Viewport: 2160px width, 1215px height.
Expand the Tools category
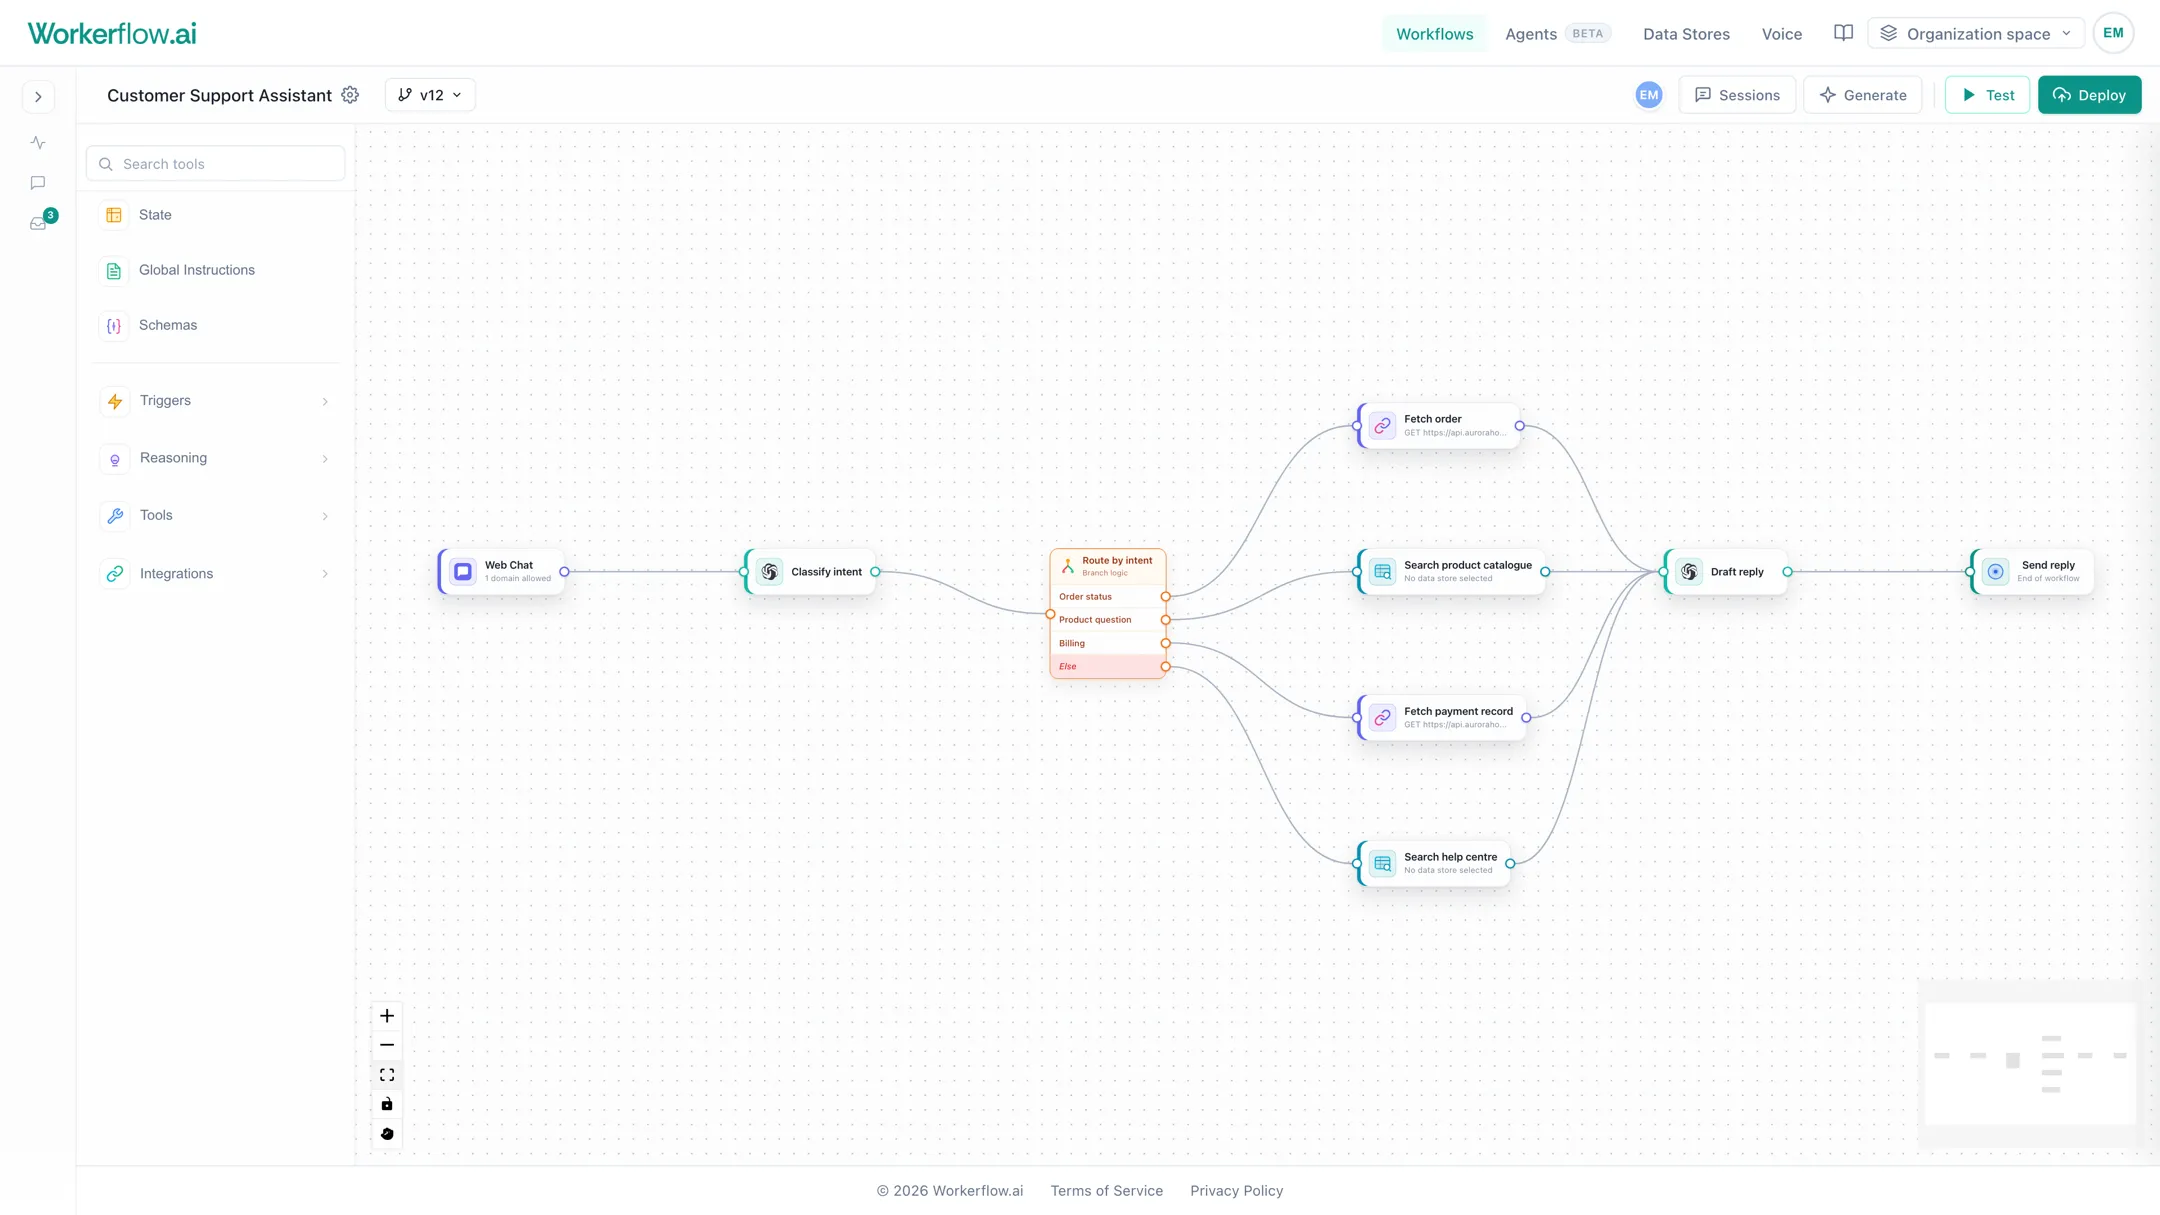217,515
